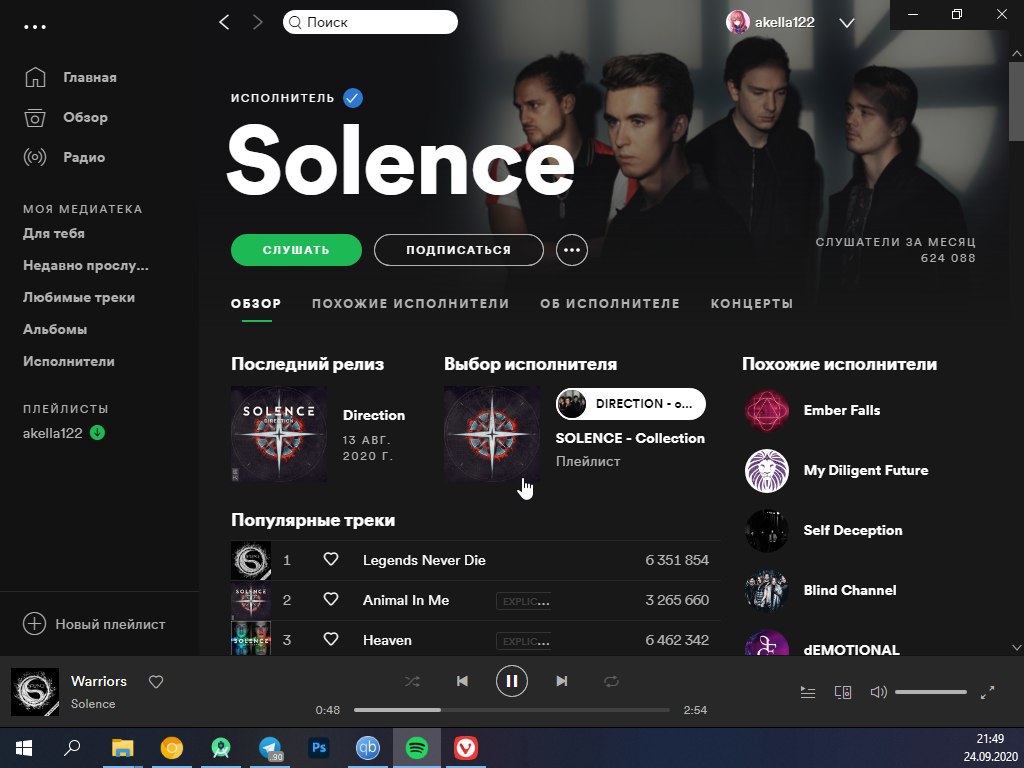Save Warriors with the heart icon
The width and height of the screenshot is (1024, 768).
coord(156,682)
